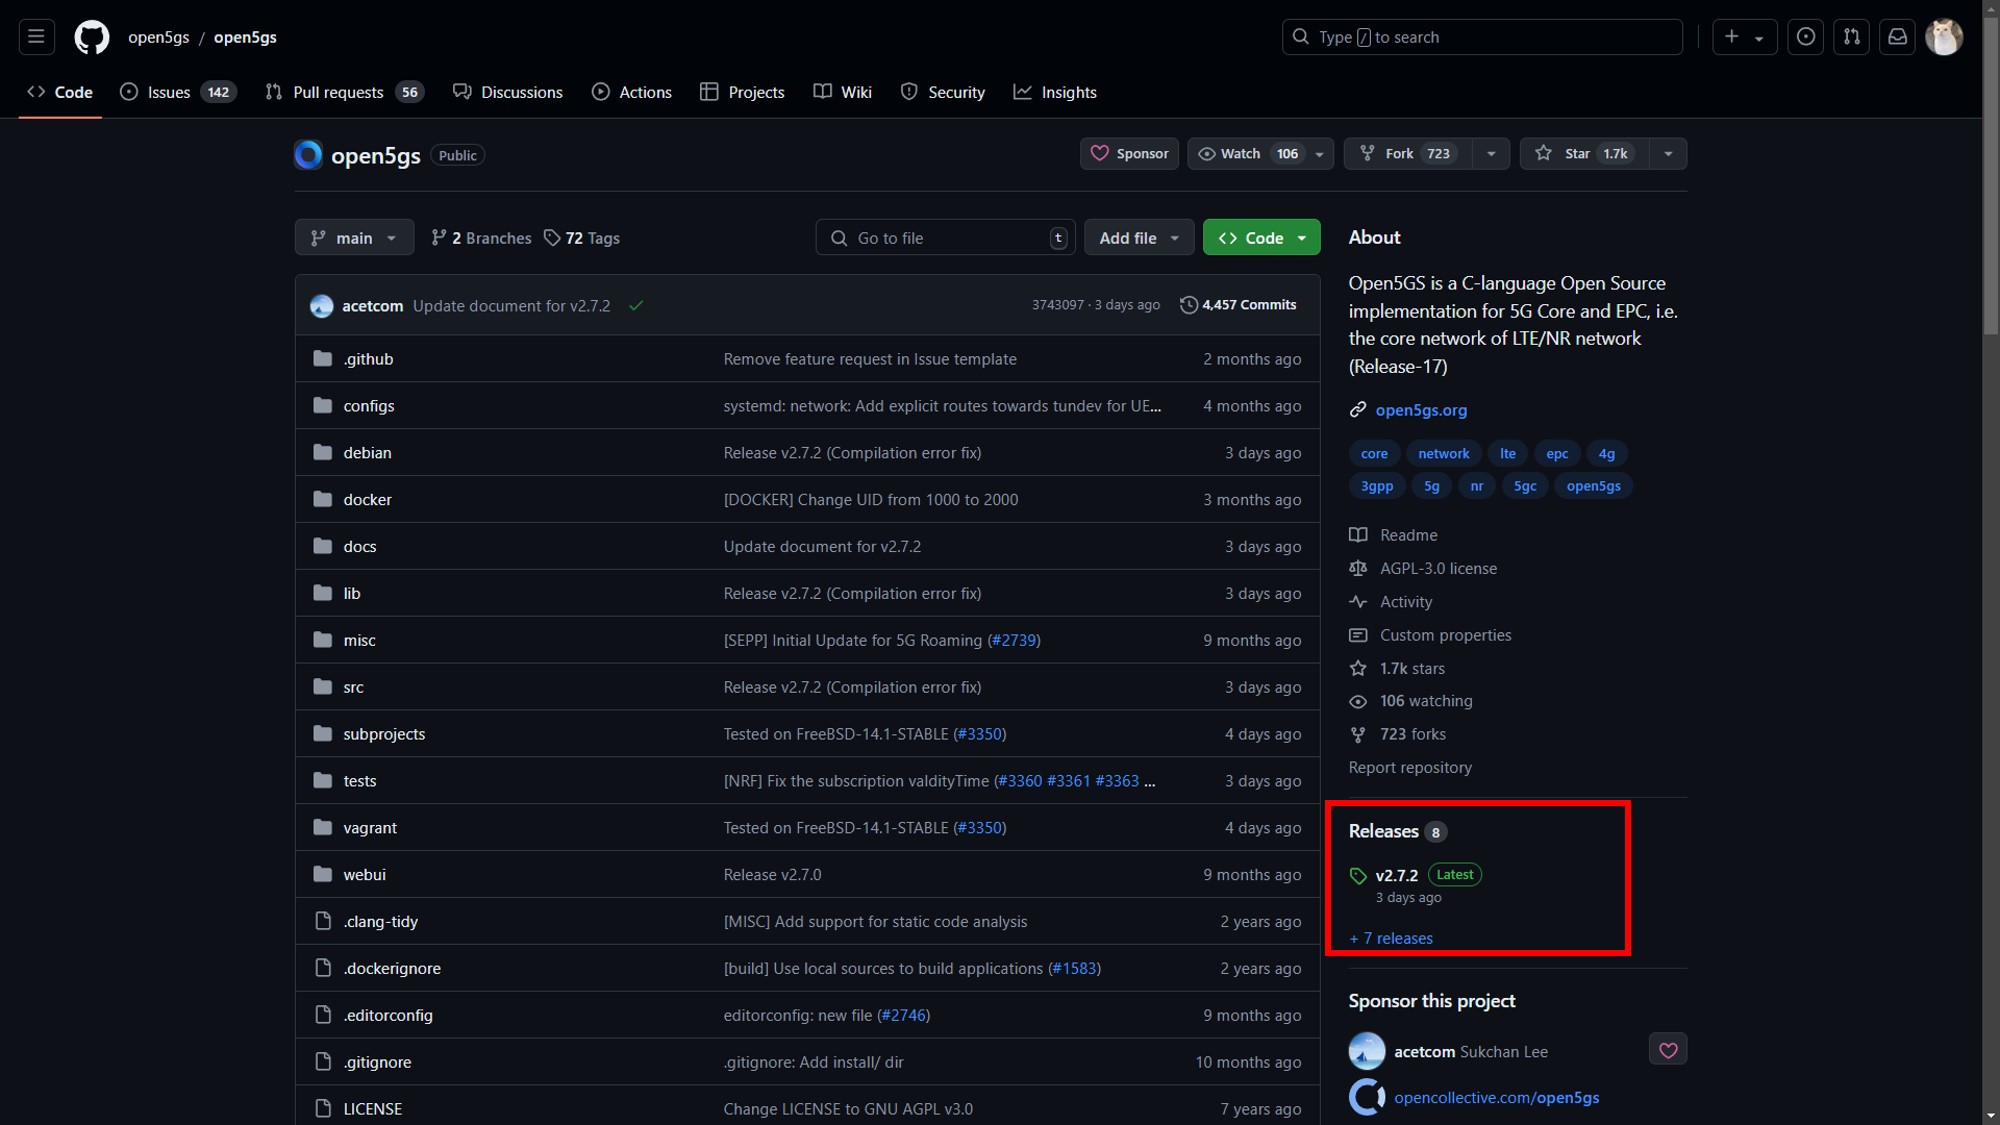2000x1125 pixels.
Task: Open the 4,457 Commits history
Action: (x=1238, y=305)
